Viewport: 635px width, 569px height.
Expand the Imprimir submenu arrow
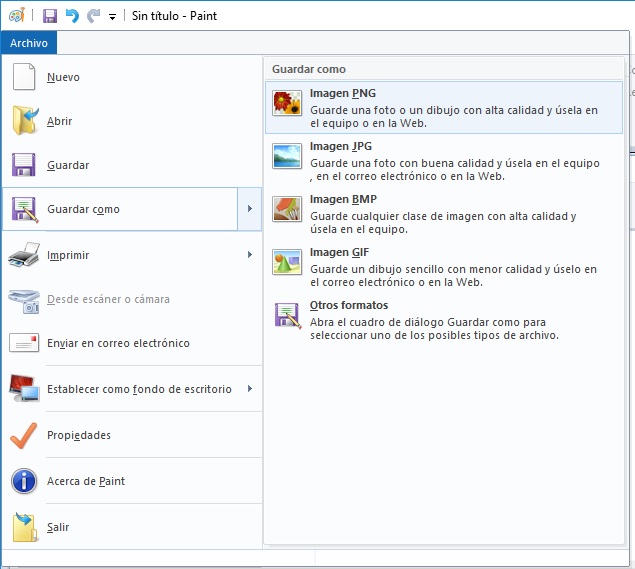point(249,255)
